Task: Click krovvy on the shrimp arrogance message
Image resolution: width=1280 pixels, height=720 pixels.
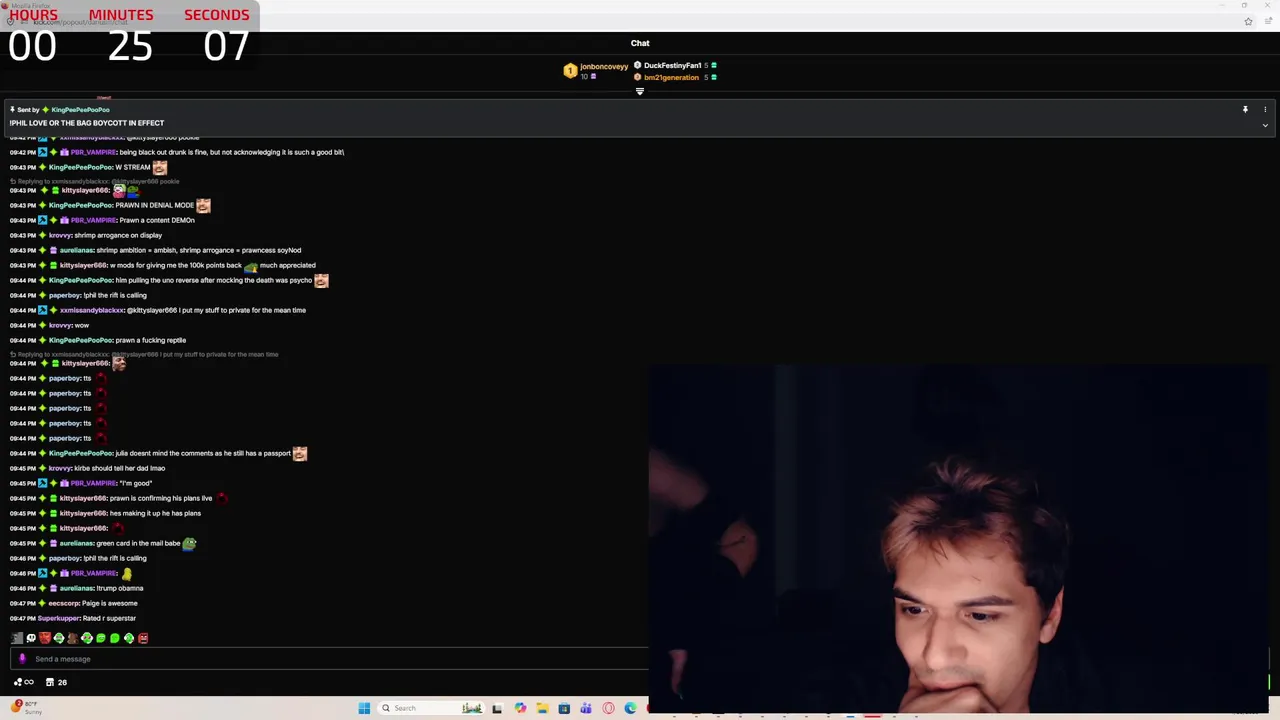Action: pyautogui.click(x=60, y=235)
